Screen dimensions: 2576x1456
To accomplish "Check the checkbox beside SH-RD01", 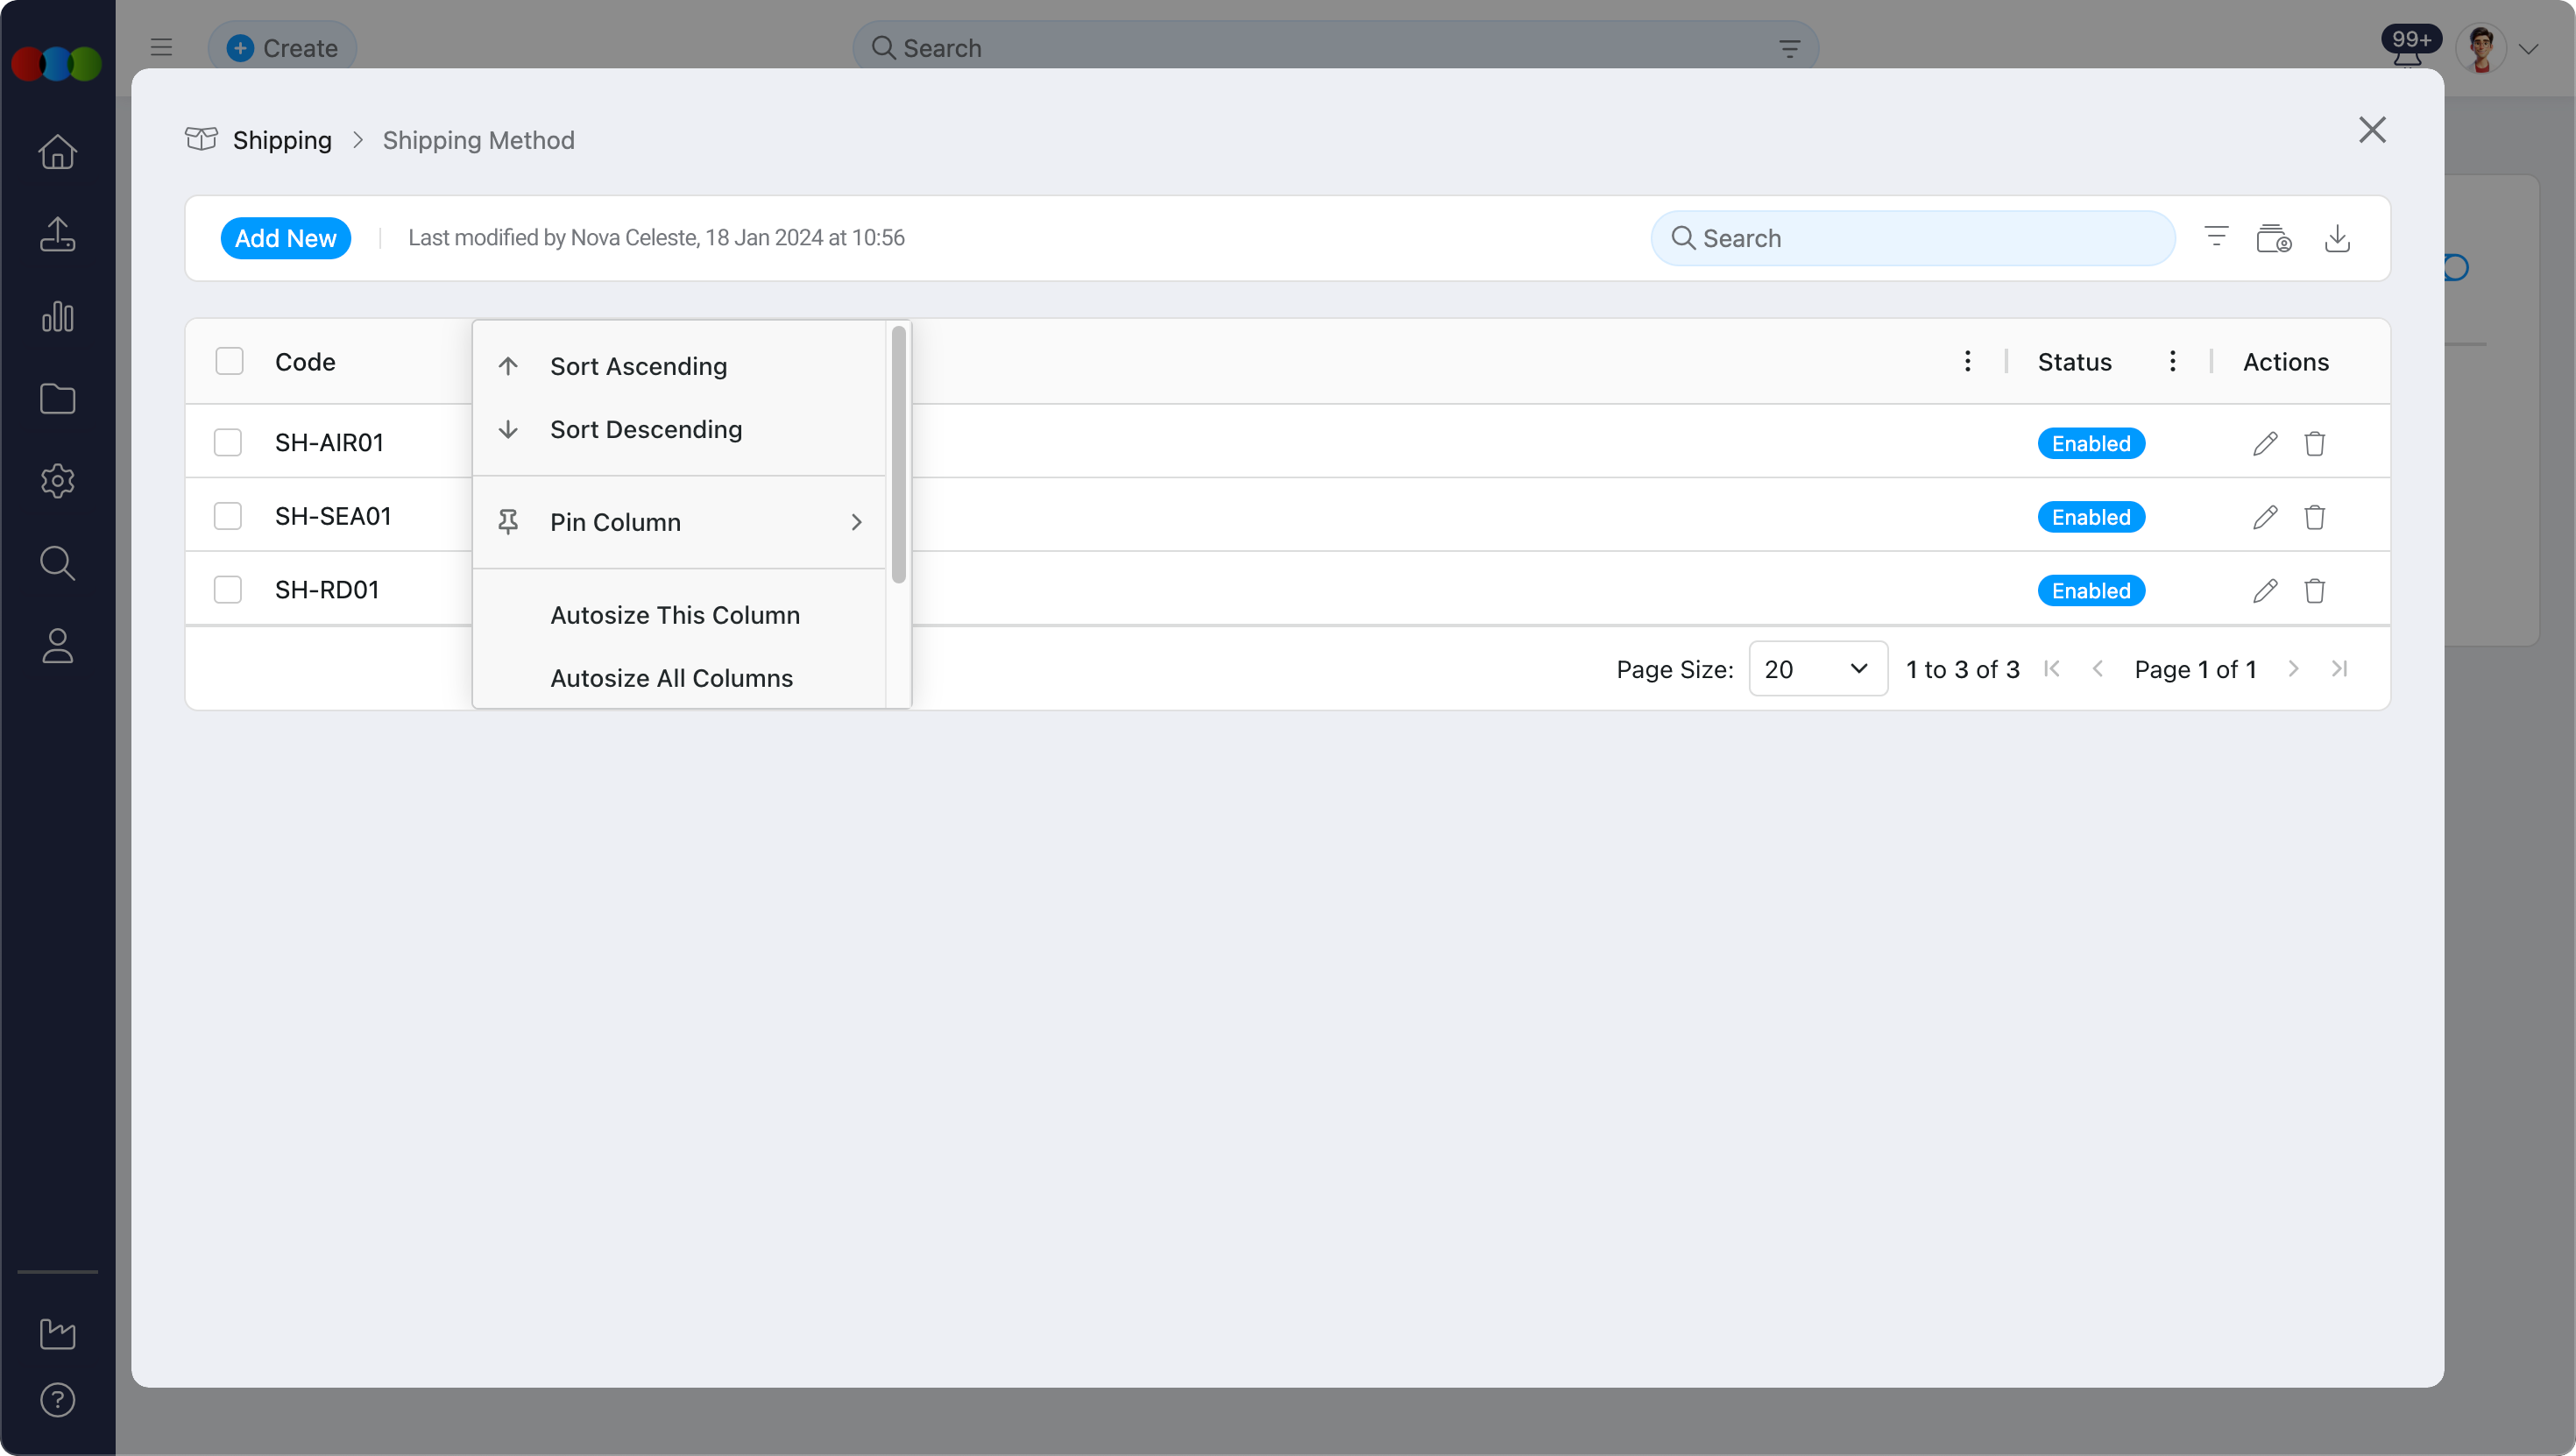I will pyautogui.click(x=227, y=589).
